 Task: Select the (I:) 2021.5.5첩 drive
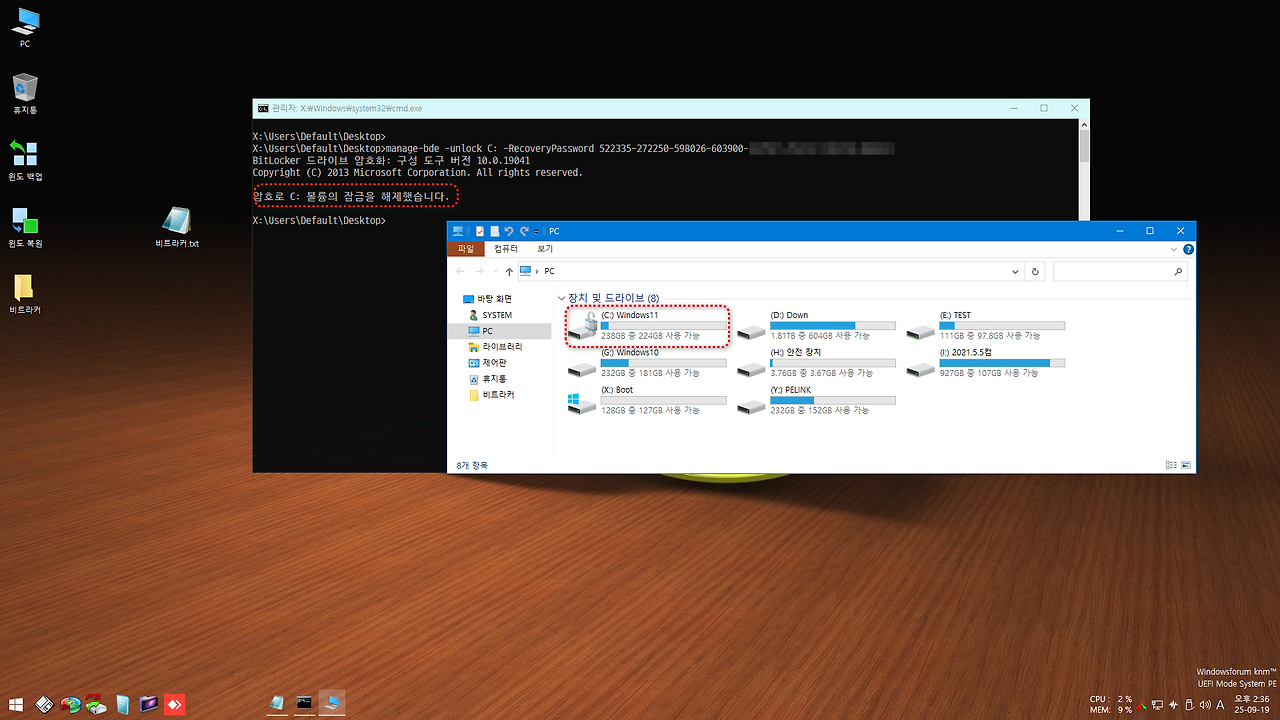pos(986,363)
